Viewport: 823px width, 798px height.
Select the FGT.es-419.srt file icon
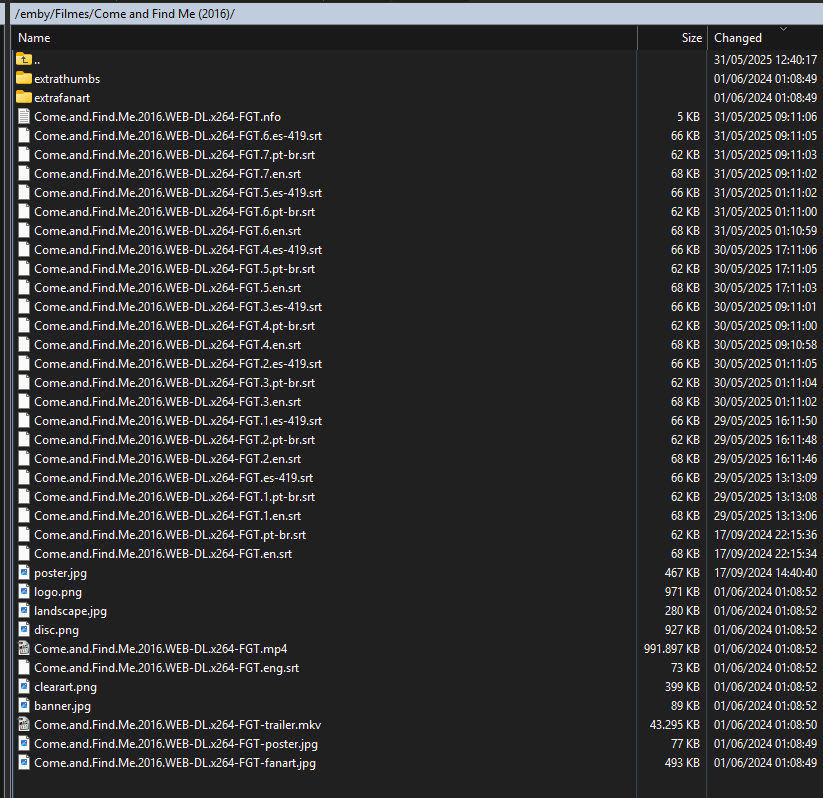(24, 477)
